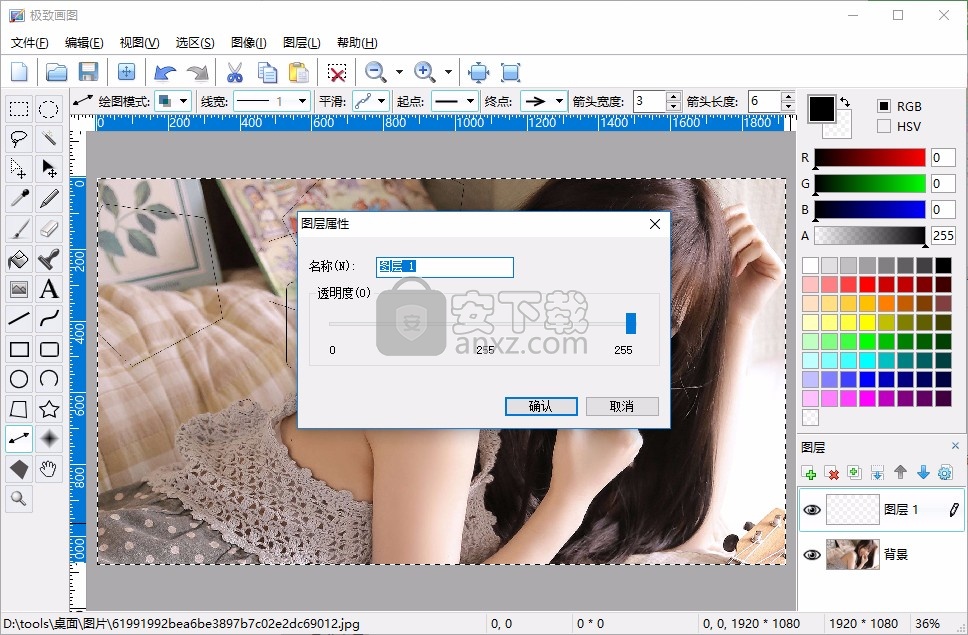Screen dimensions: 968x635
Task: Open a file using the folder icon
Action: (56, 72)
